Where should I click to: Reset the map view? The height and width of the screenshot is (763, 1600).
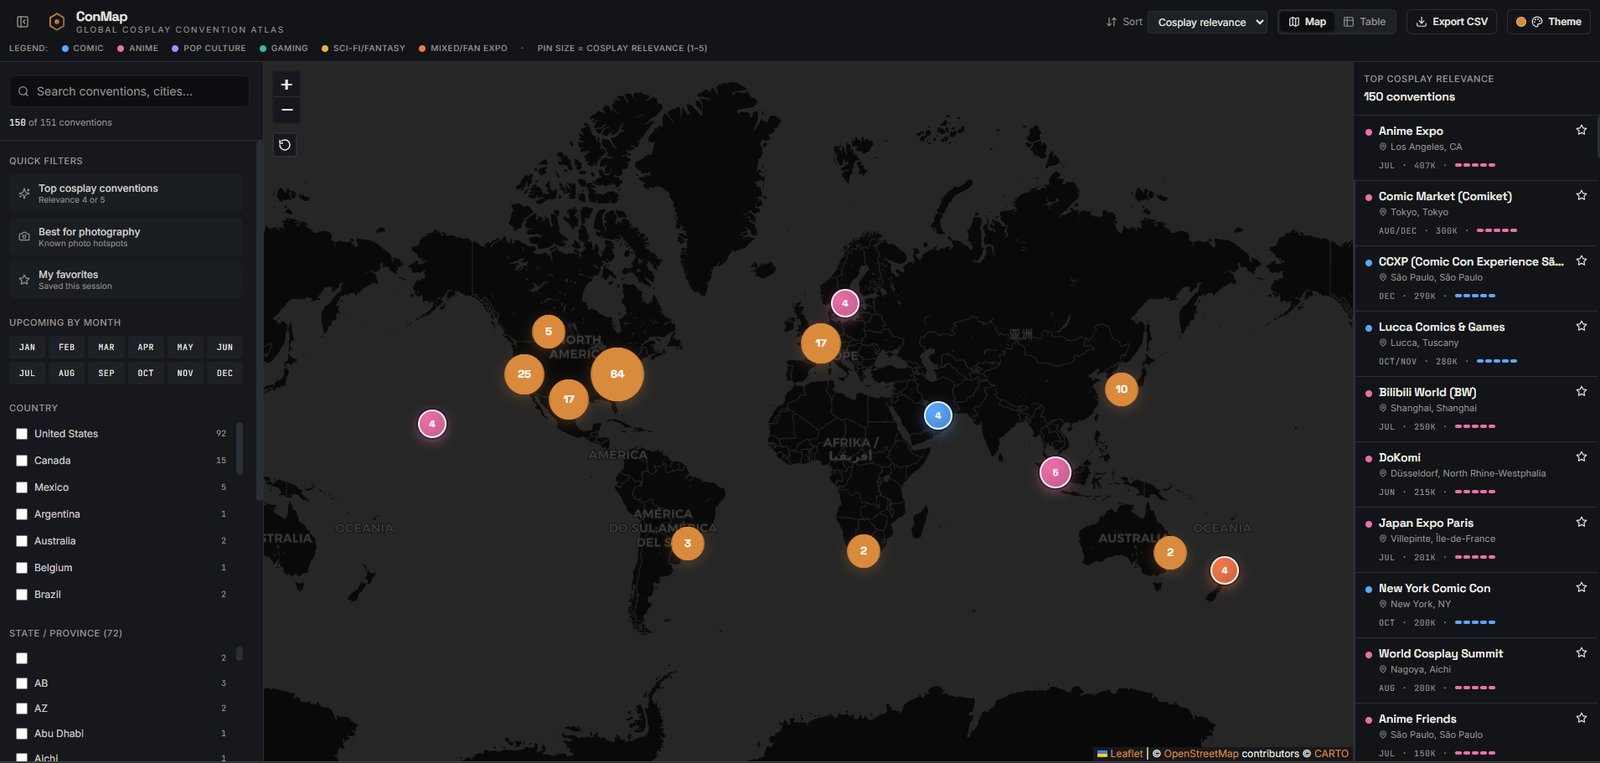coord(285,145)
